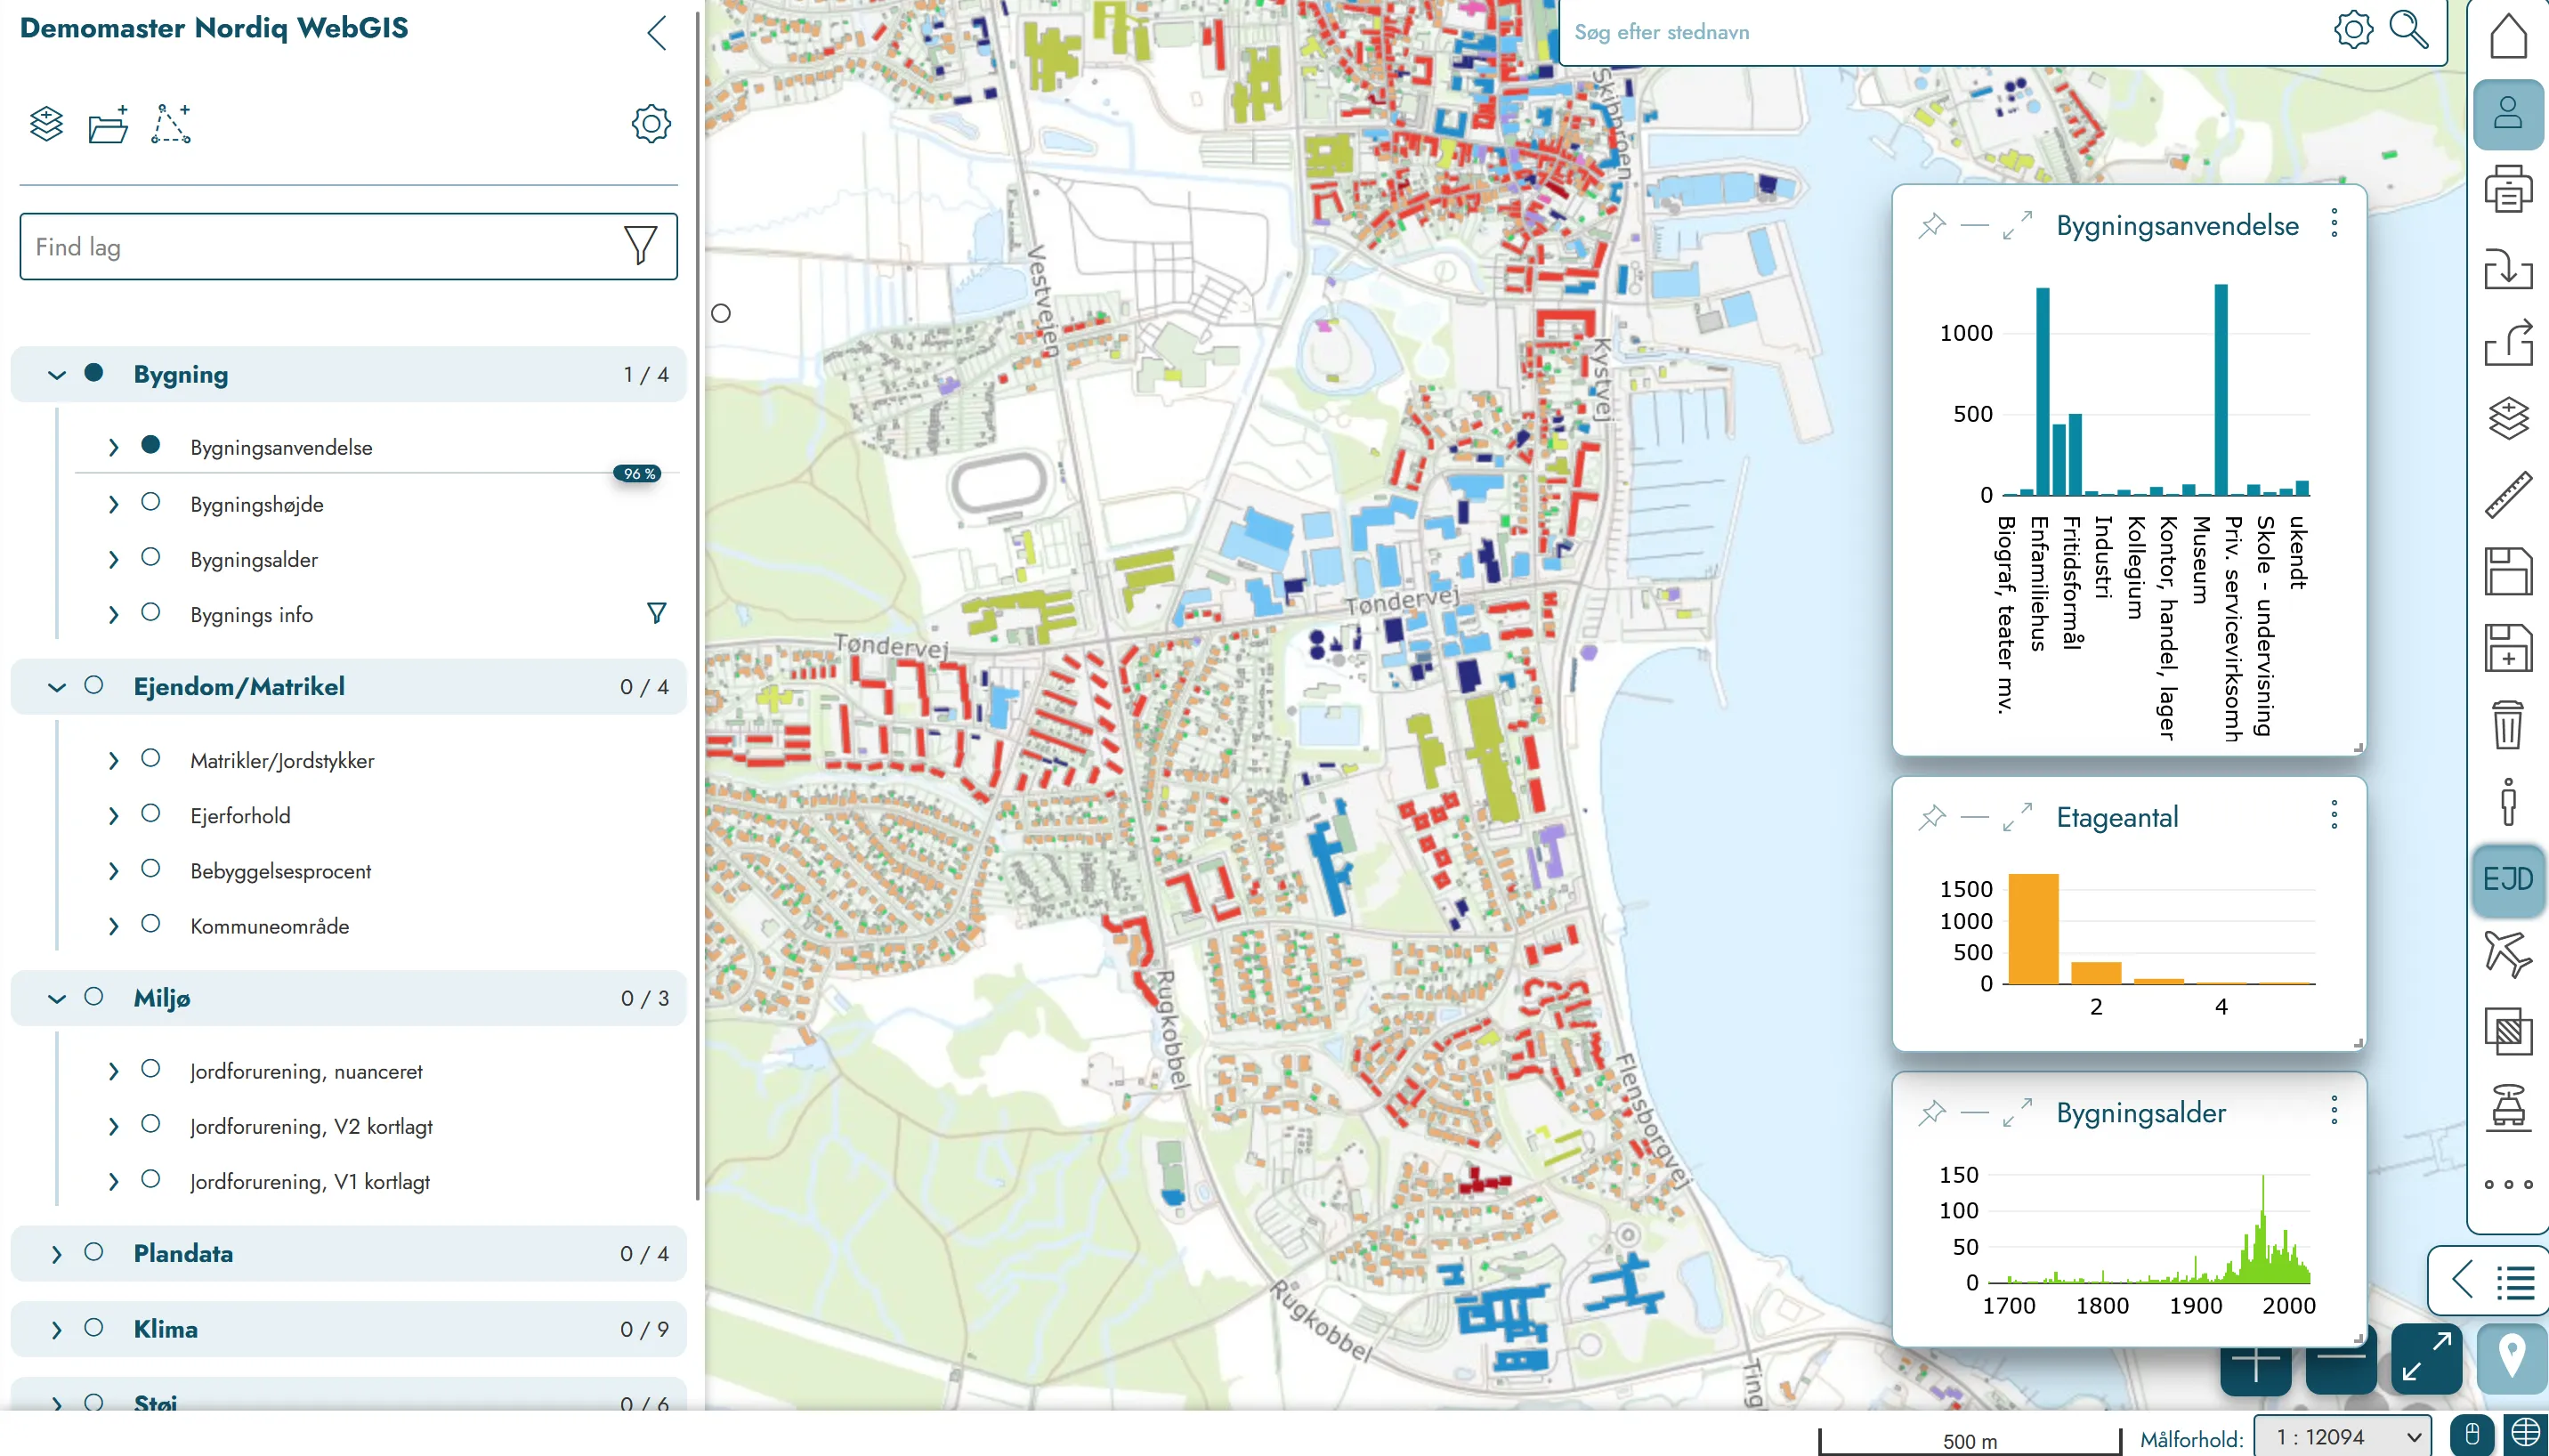The width and height of the screenshot is (2549, 1456).
Task: Select the draw polygon tool icon
Action: click(171, 124)
